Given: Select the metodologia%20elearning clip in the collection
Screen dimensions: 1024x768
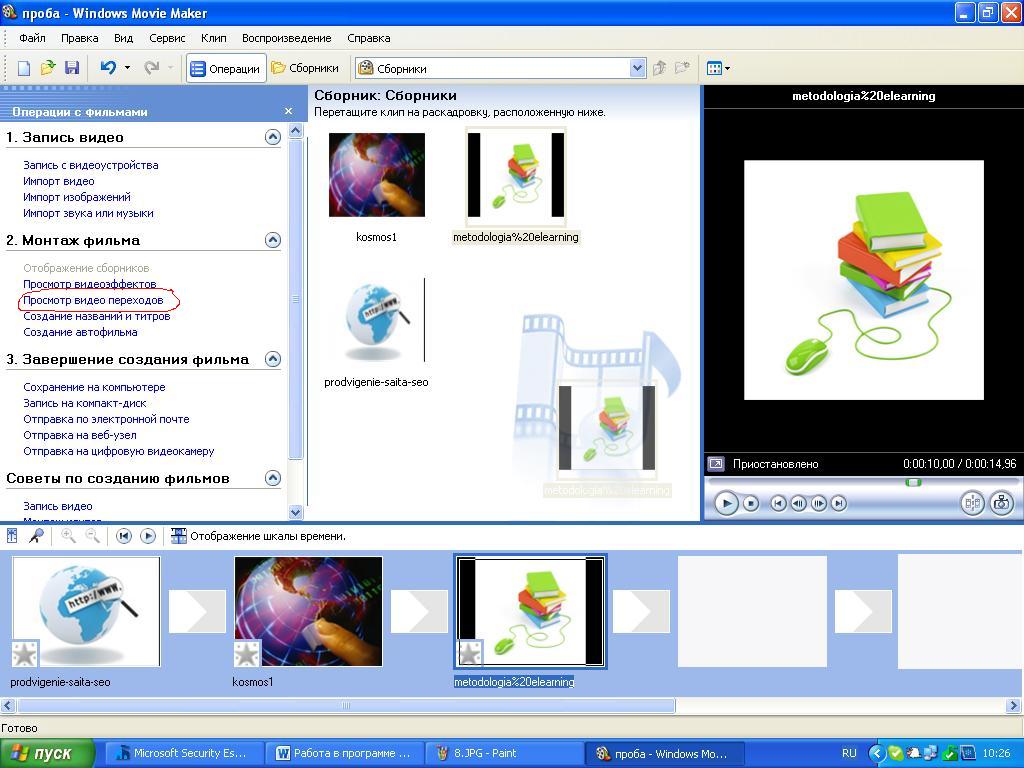Looking at the screenshot, I should tap(516, 175).
